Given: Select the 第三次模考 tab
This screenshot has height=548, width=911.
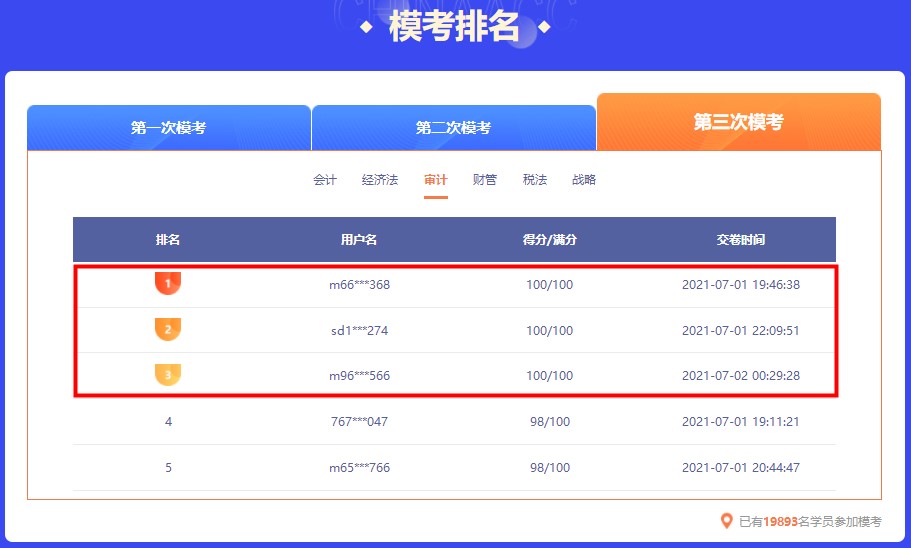Looking at the screenshot, I should [739, 122].
